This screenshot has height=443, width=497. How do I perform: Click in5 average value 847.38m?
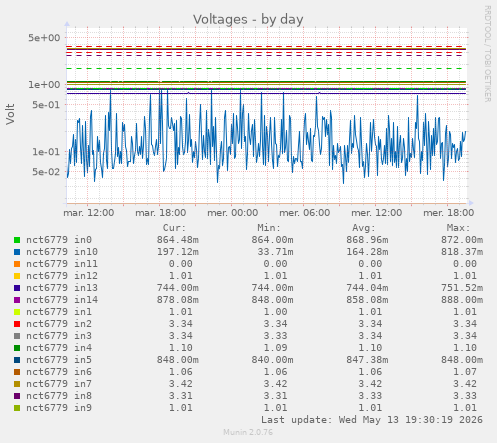[367, 360]
